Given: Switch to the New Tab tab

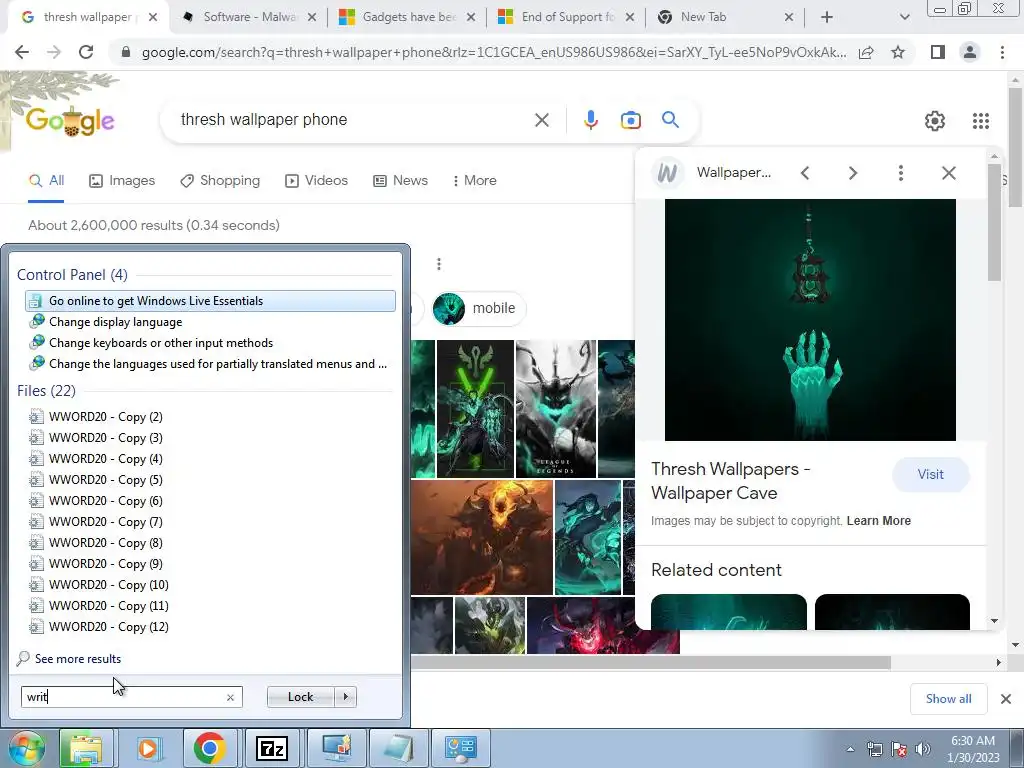Looking at the screenshot, I should [726, 17].
